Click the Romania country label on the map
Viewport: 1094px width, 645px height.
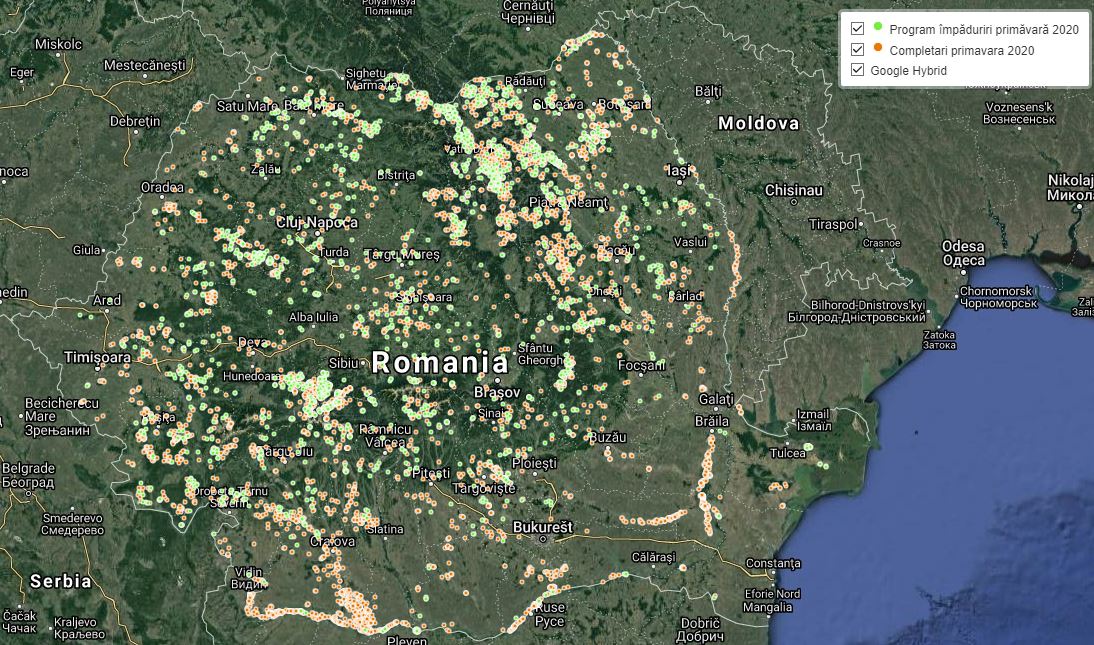coord(440,362)
